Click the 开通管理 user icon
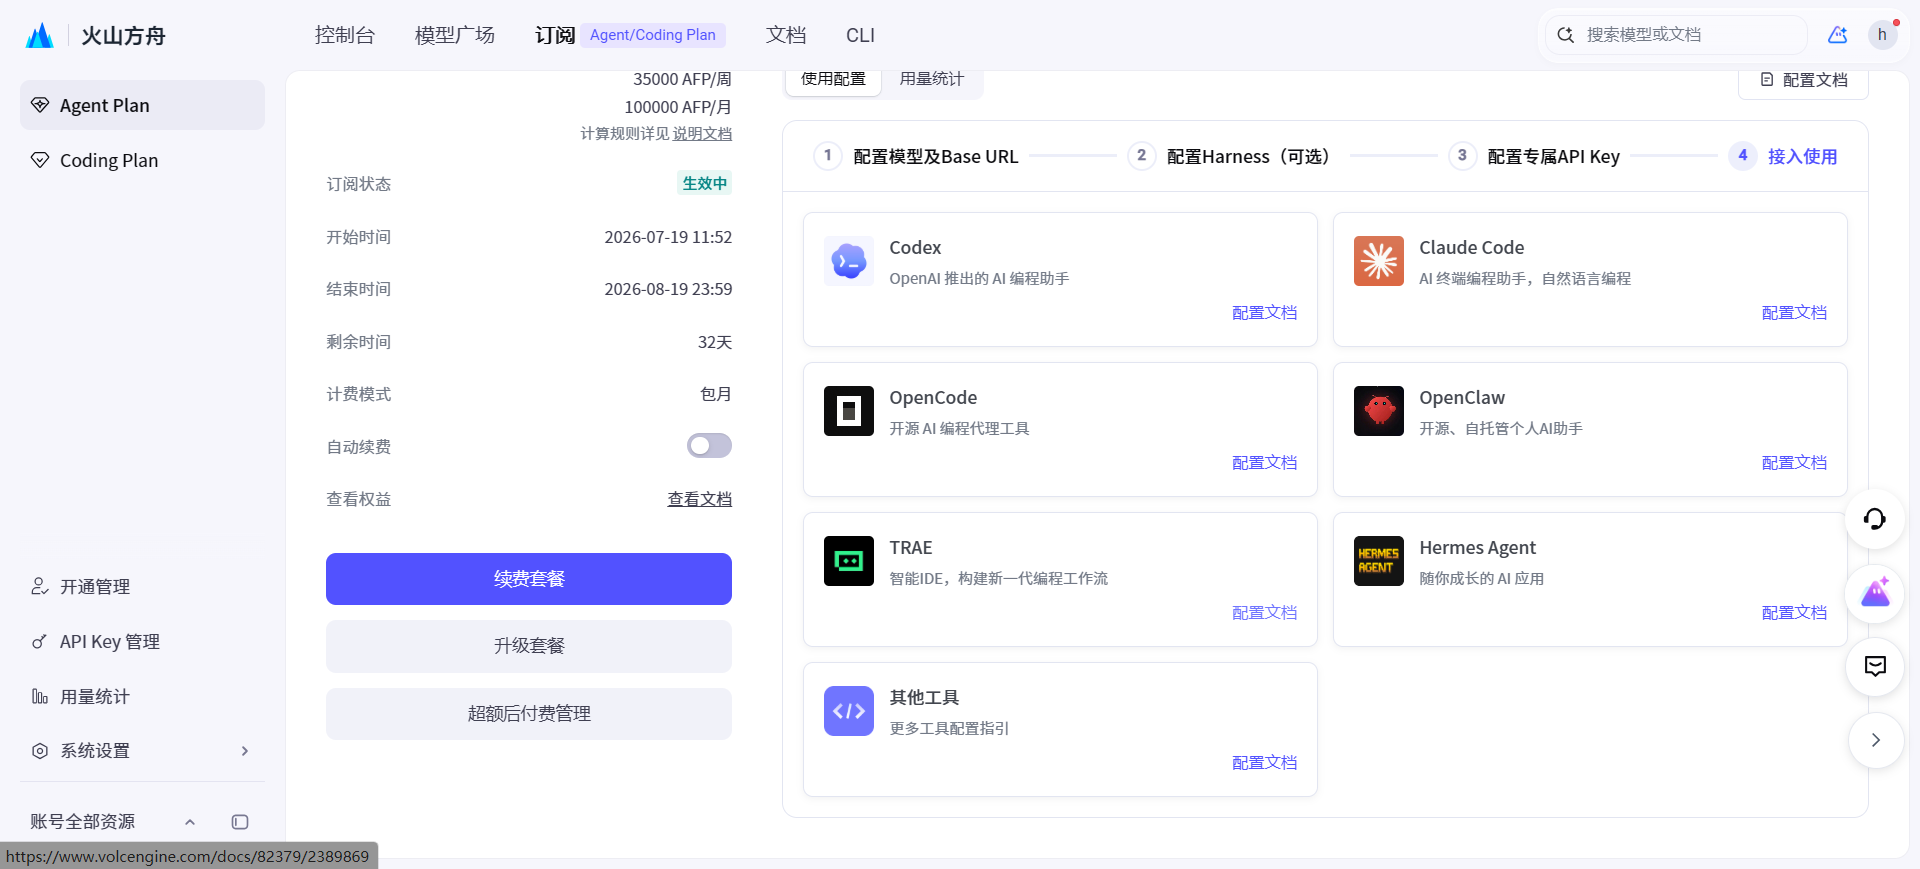1920x869 pixels. click(x=40, y=586)
